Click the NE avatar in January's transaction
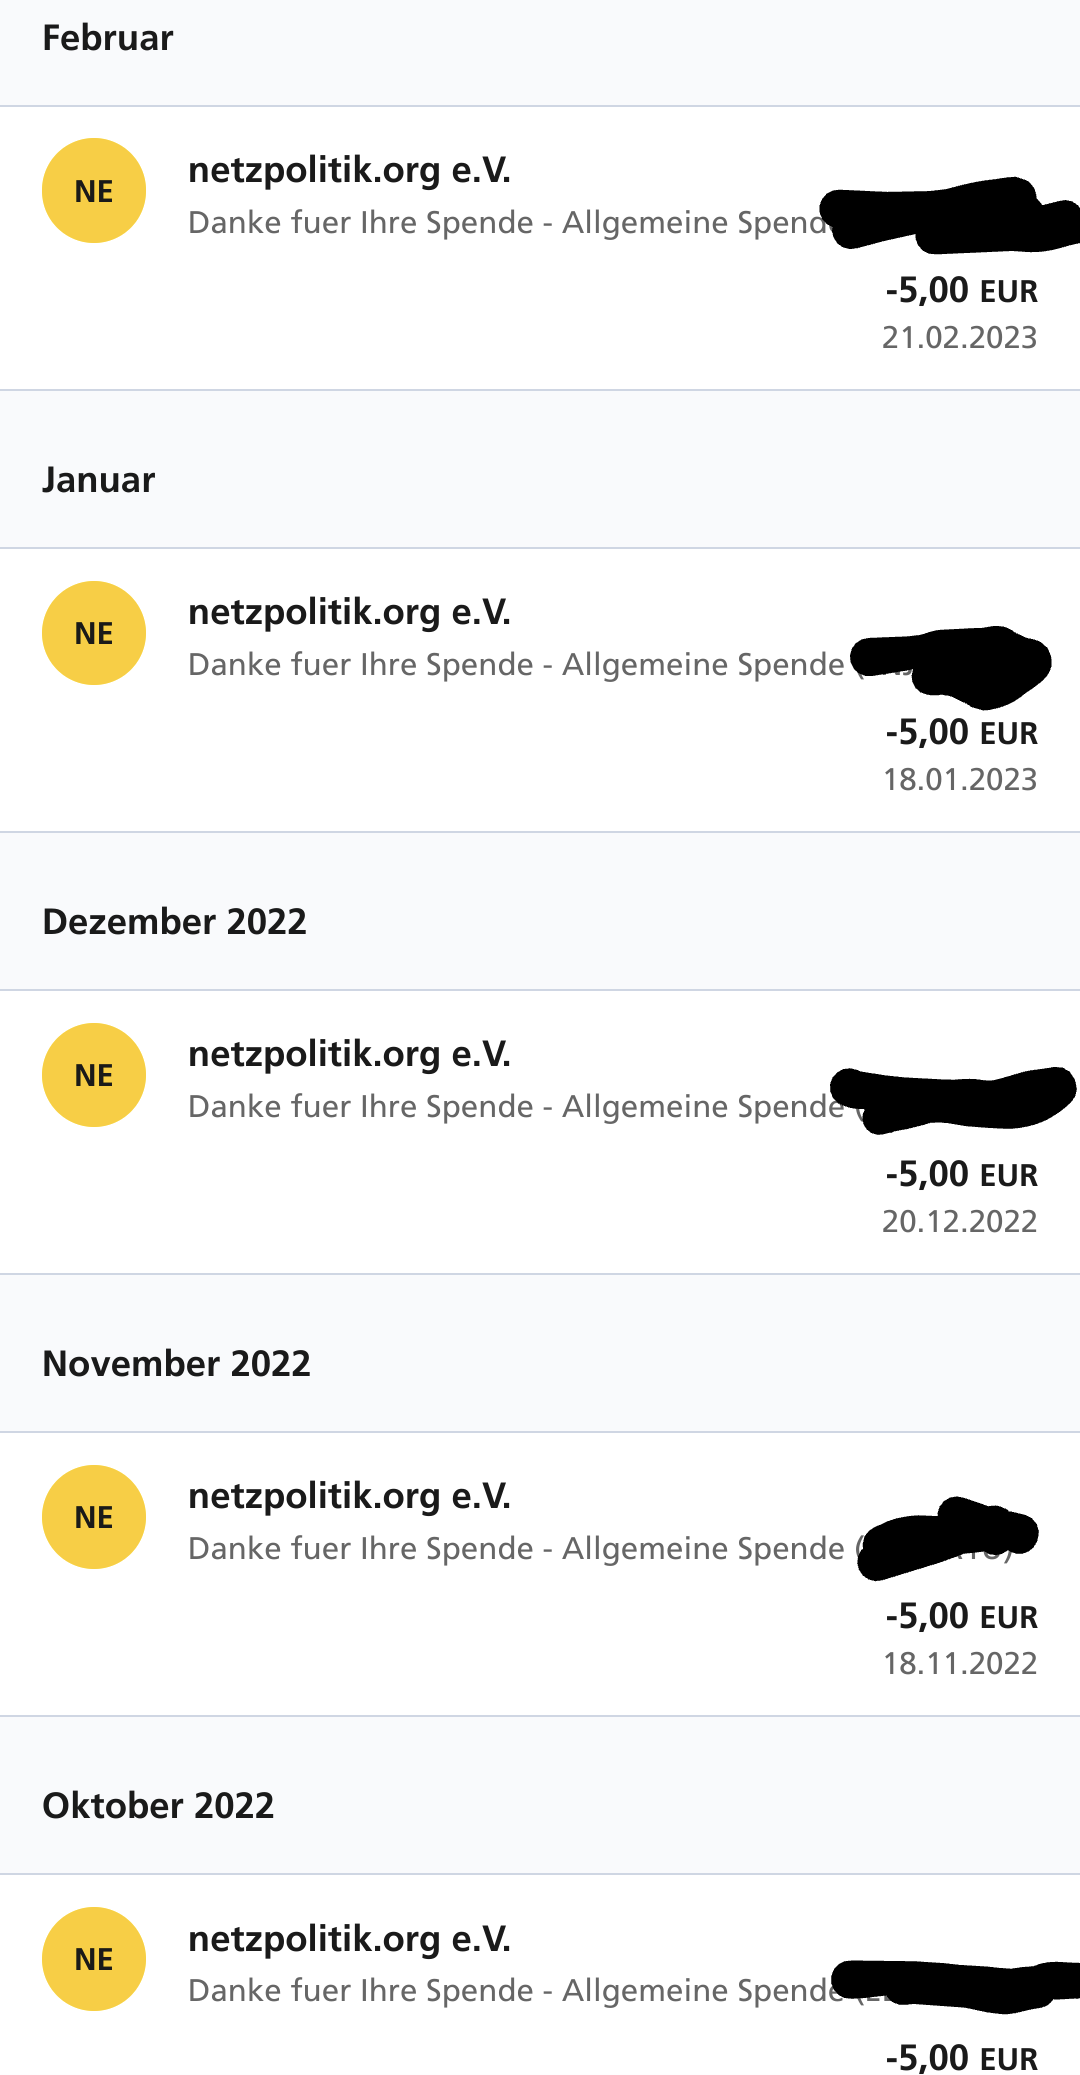Screen dimensions: 1080x2075 [94, 633]
